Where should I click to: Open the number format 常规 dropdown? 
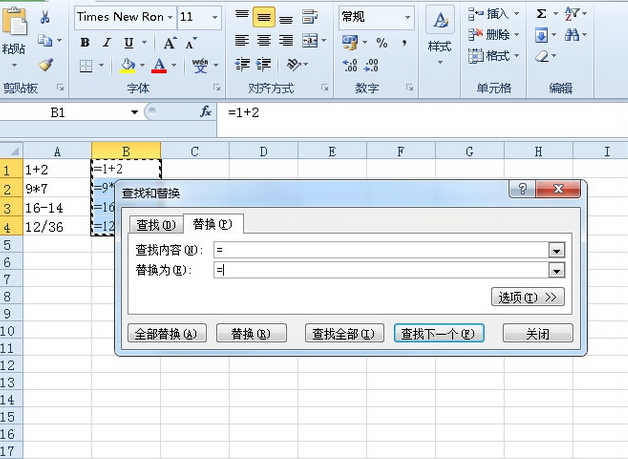pyautogui.click(x=408, y=17)
